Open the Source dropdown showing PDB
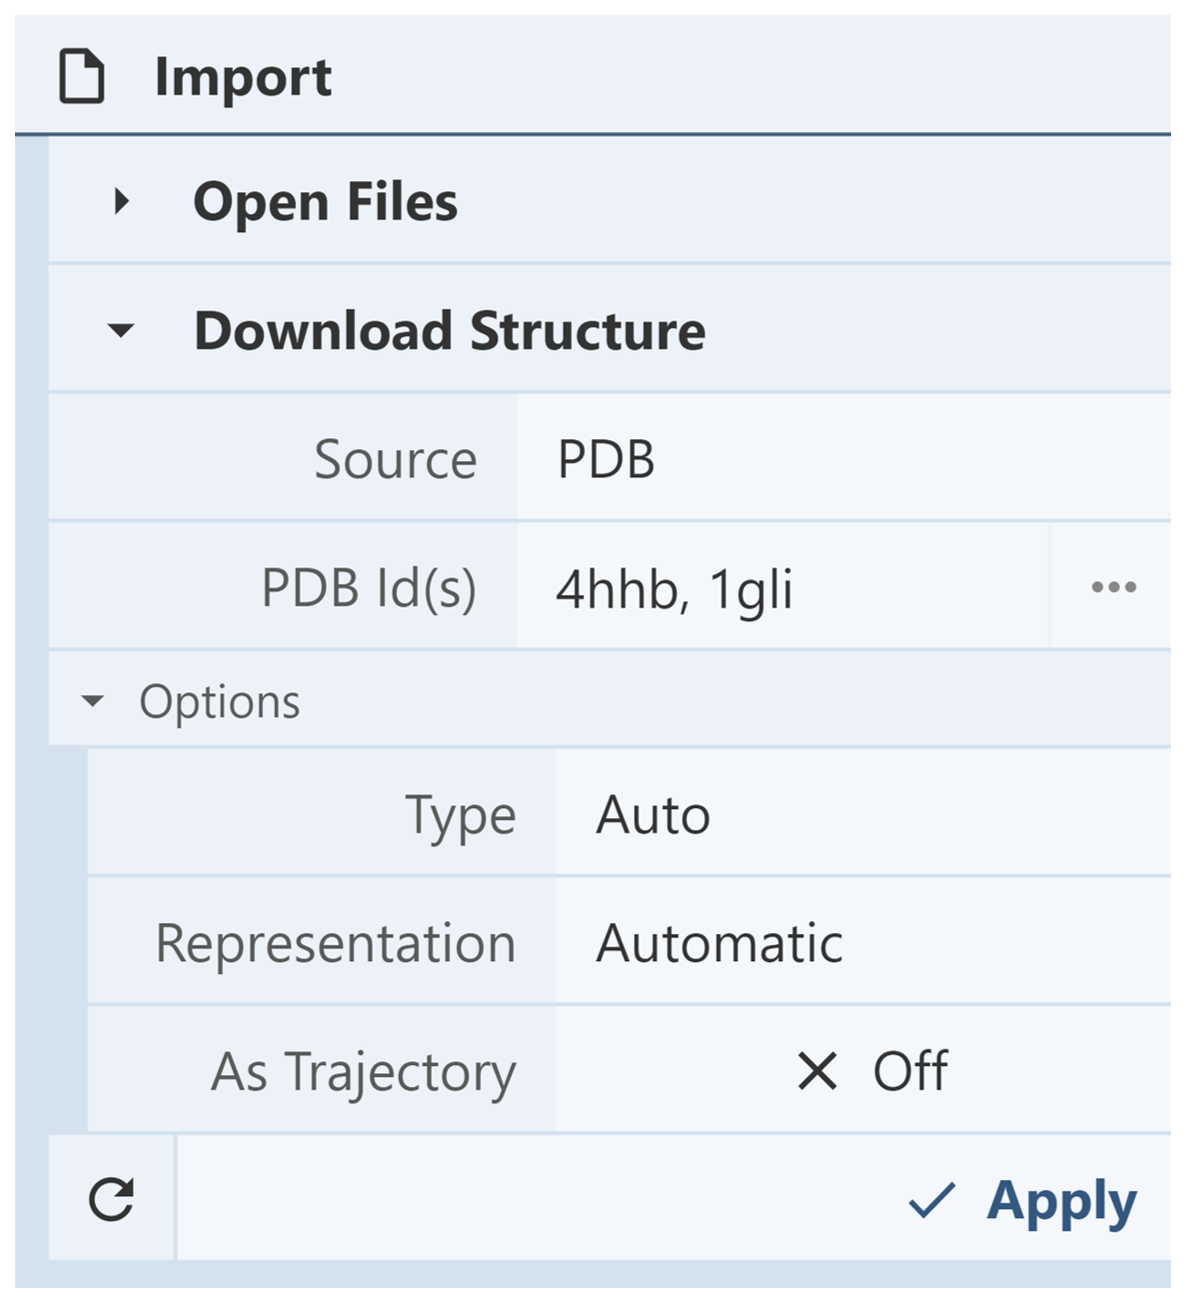Screen dimensions: 1183x1300 (x=842, y=459)
